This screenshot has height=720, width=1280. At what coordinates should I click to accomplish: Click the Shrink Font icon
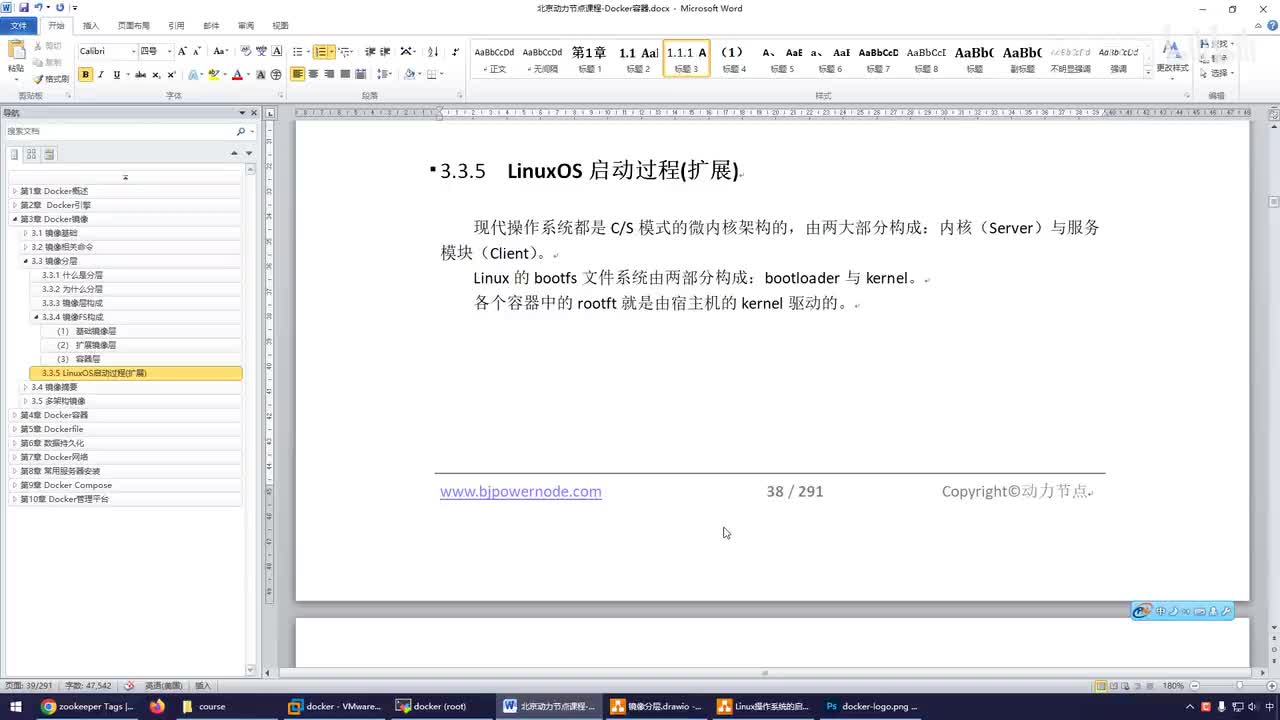[x=197, y=51]
